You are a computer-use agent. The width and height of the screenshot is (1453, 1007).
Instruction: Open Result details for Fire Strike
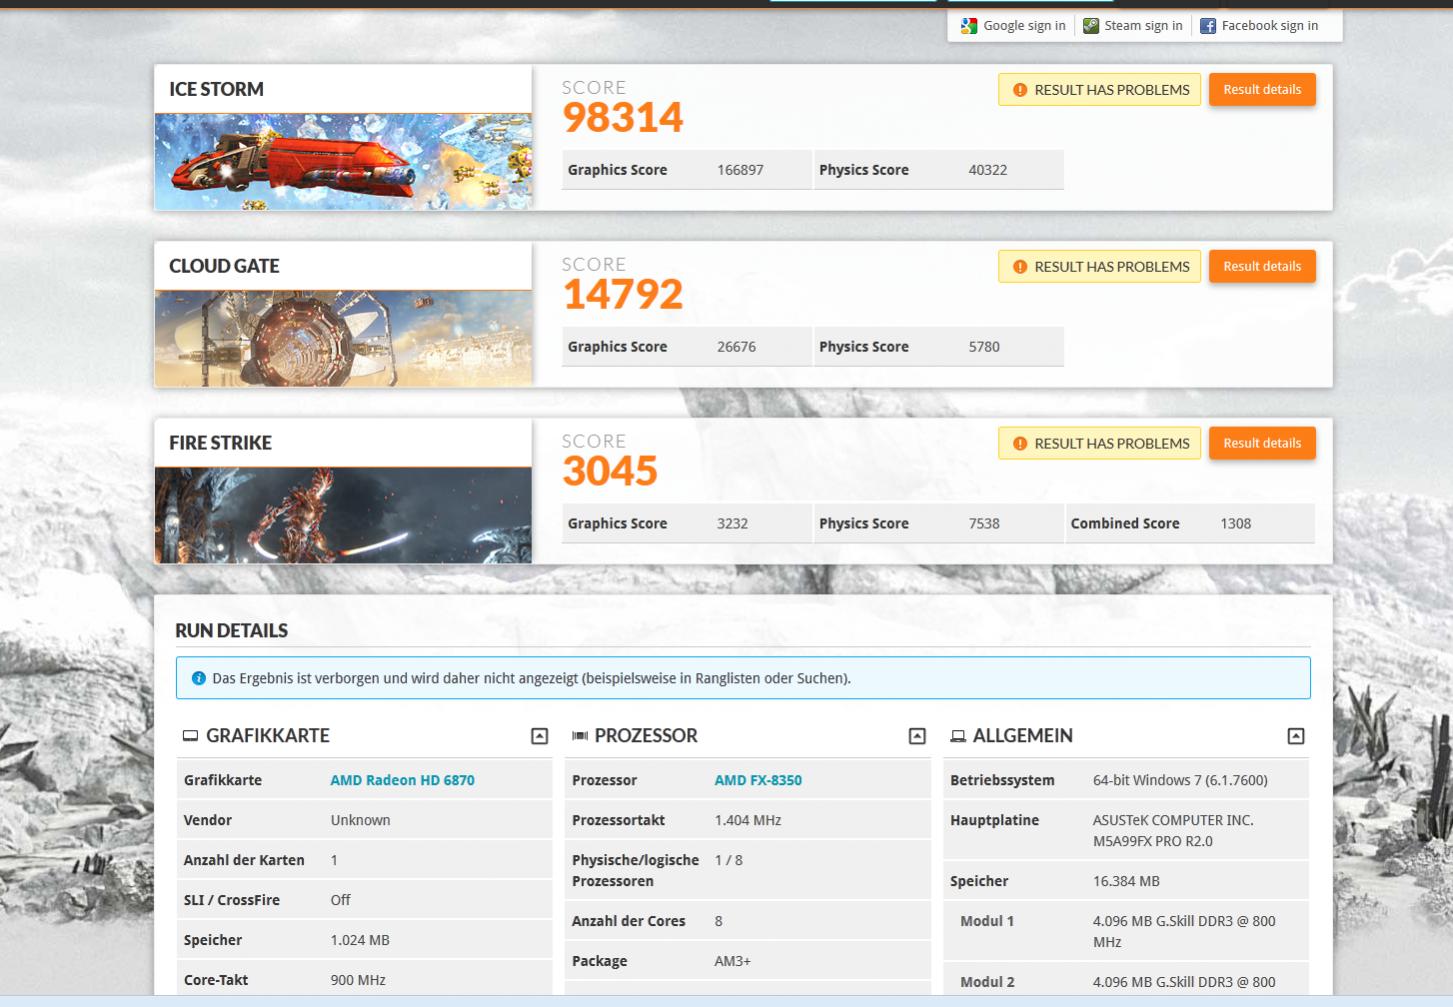tap(1262, 443)
